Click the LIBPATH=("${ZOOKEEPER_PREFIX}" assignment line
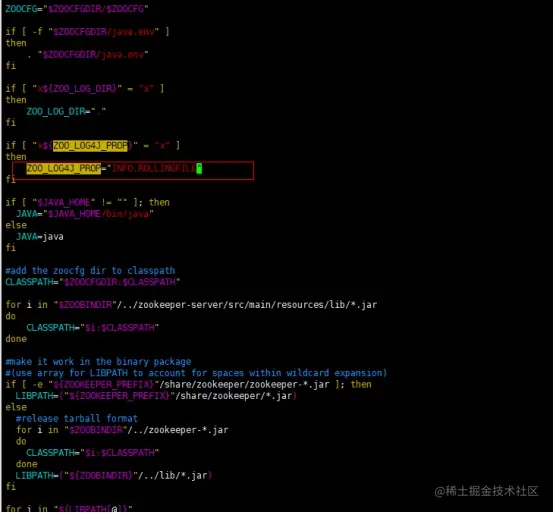The height and width of the screenshot is (513, 554). tap(156, 396)
